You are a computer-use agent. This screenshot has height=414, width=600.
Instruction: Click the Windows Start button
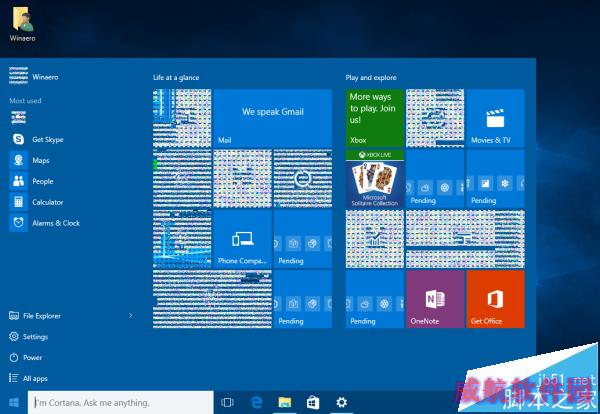[14, 403]
